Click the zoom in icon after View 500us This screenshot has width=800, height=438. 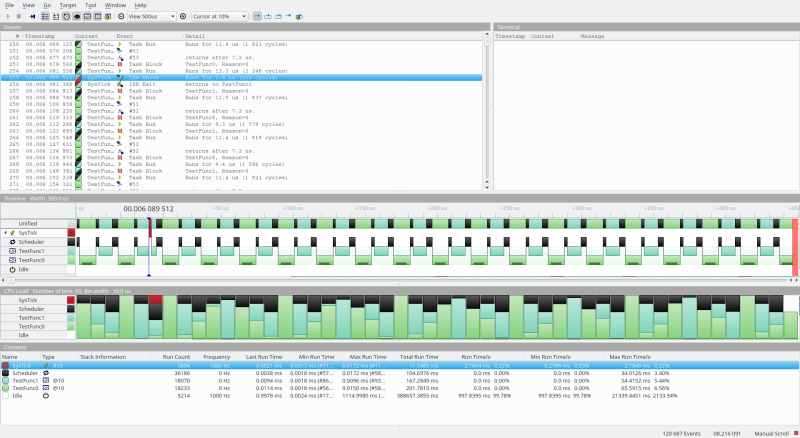183,16
